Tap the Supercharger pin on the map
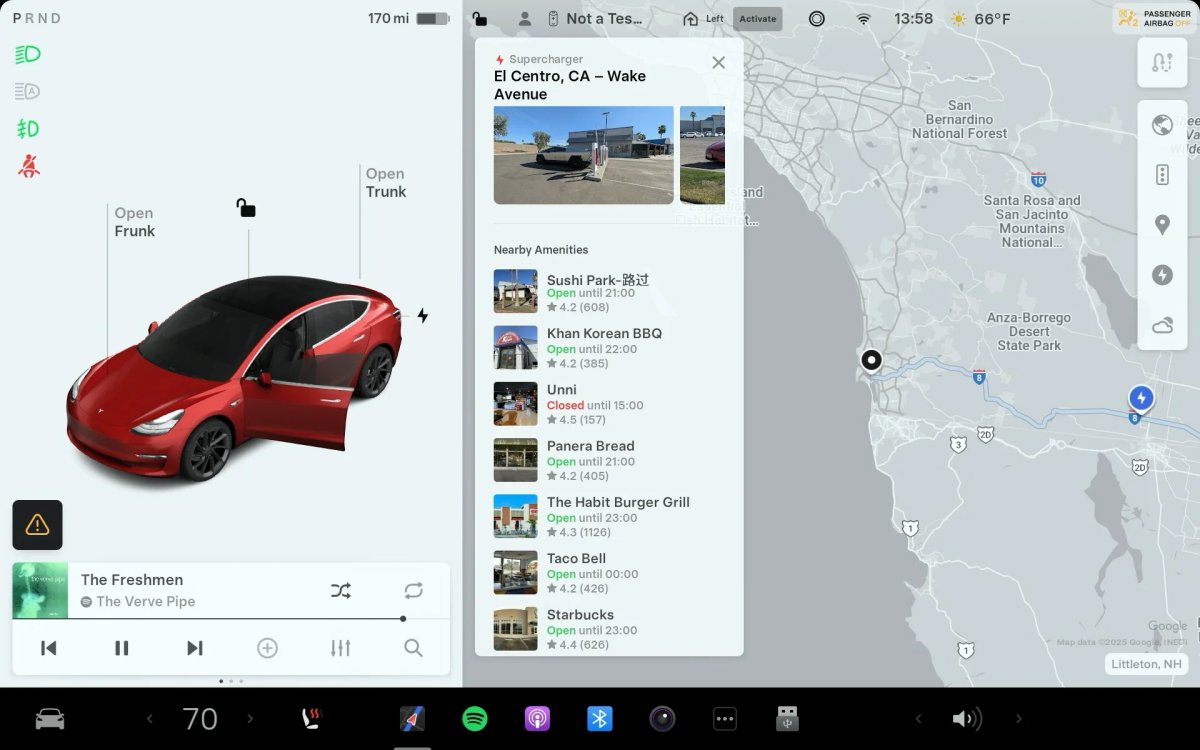Viewport: 1200px width, 750px height. point(1141,399)
